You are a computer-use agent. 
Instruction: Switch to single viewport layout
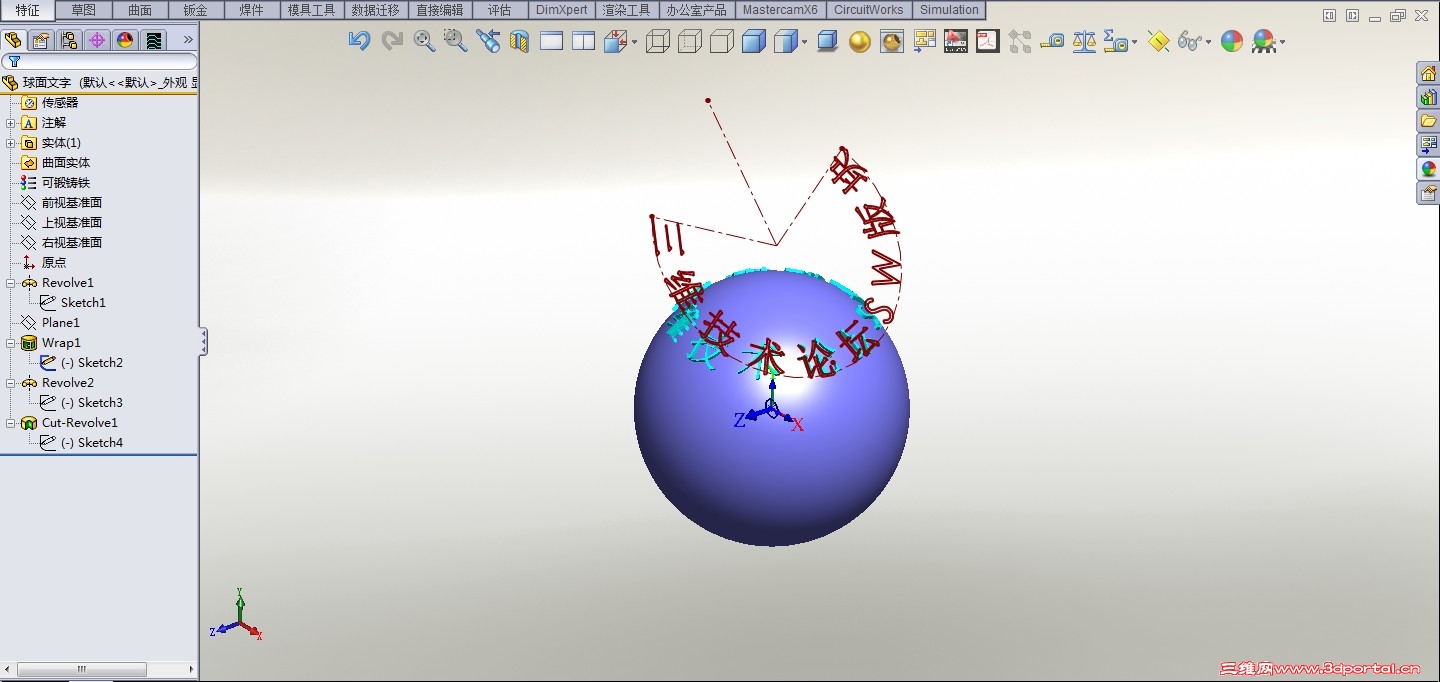tap(551, 41)
